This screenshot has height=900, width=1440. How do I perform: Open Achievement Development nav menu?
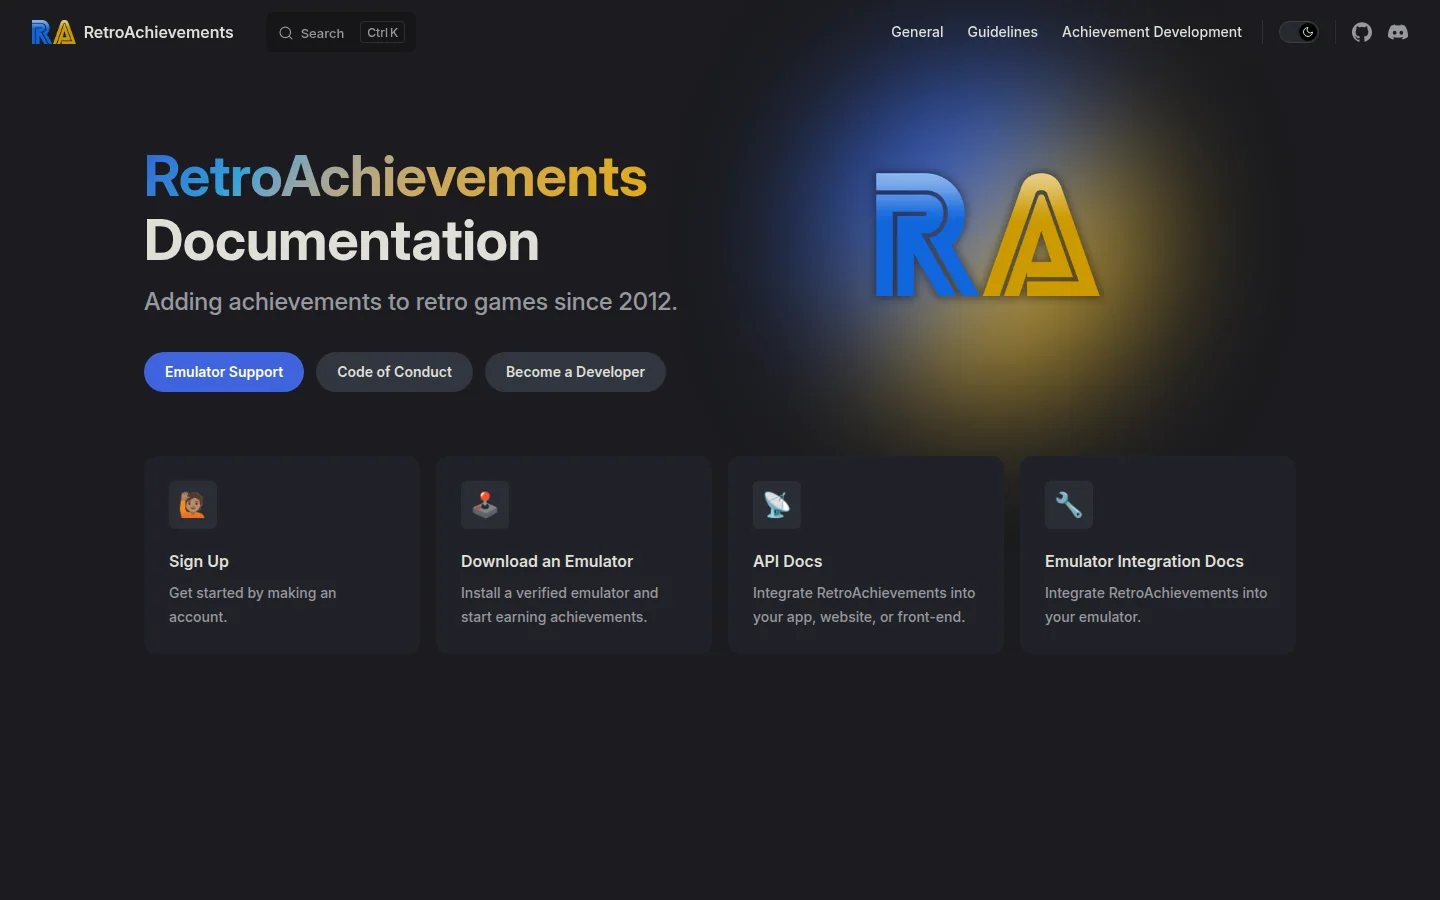click(1152, 32)
